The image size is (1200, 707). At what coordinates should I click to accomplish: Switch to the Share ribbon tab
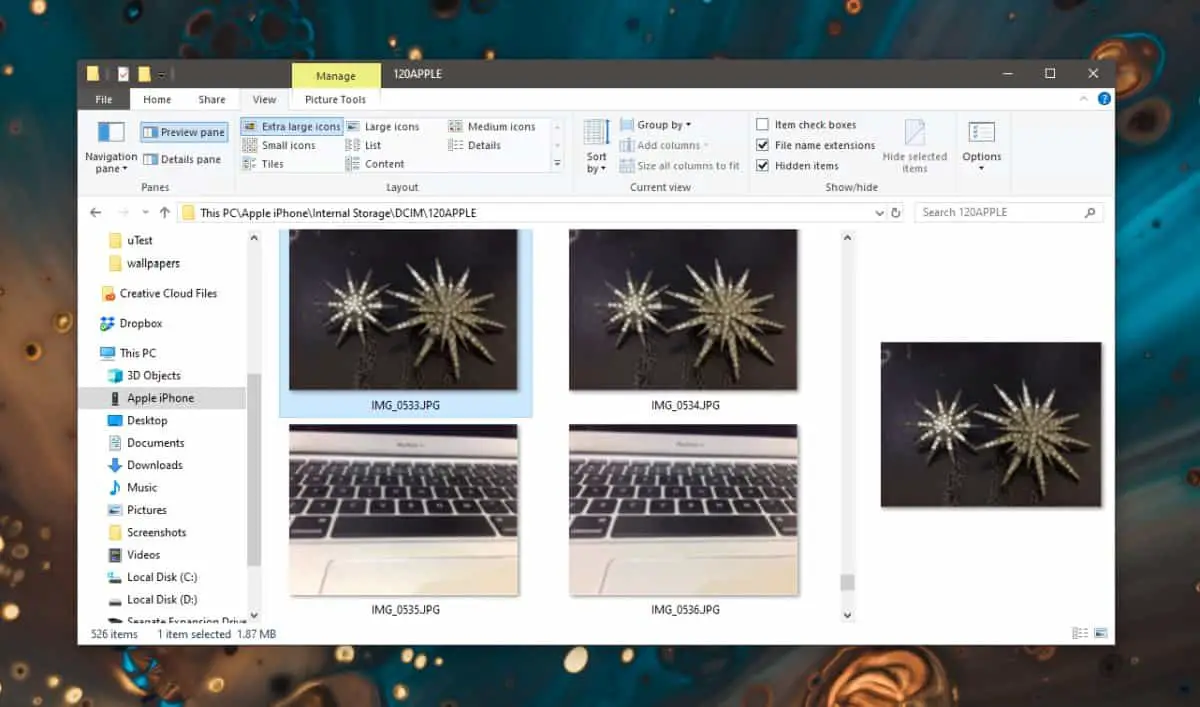(x=212, y=100)
